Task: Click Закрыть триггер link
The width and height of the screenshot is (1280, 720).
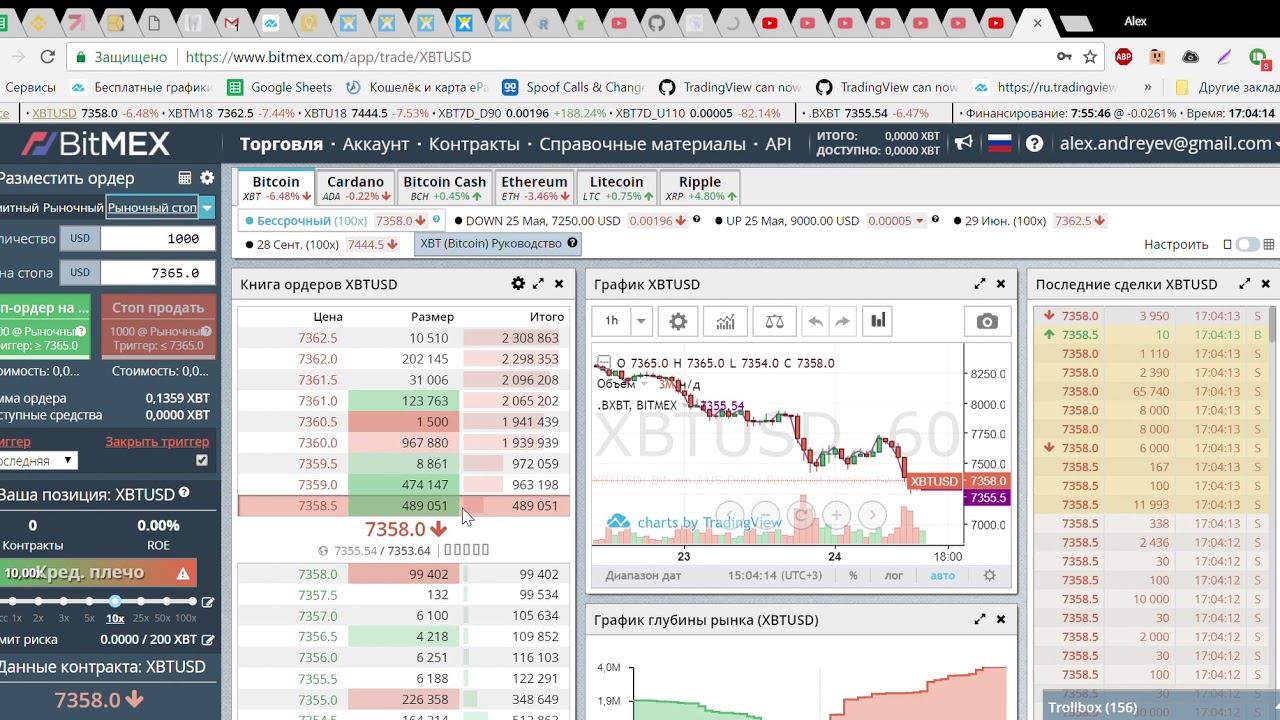Action: (x=157, y=441)
